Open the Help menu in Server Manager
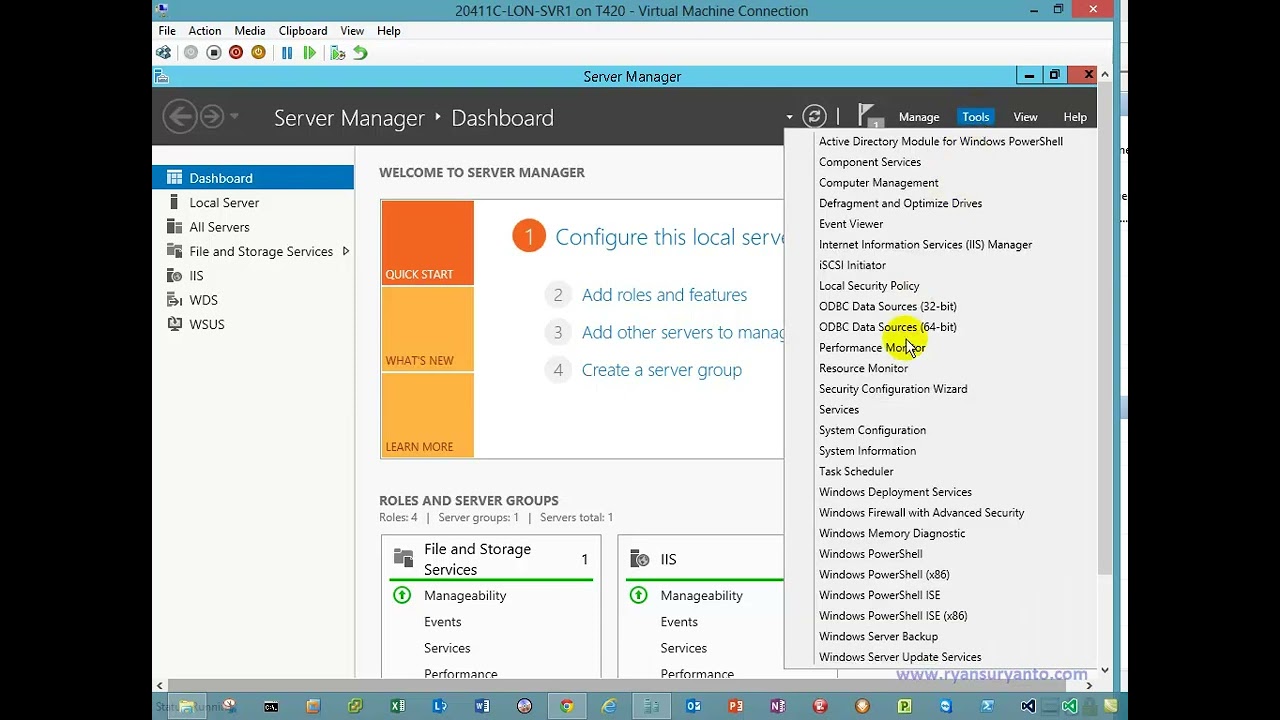This screenshot has width=1280, height=720. click(x=1075, y=117)
